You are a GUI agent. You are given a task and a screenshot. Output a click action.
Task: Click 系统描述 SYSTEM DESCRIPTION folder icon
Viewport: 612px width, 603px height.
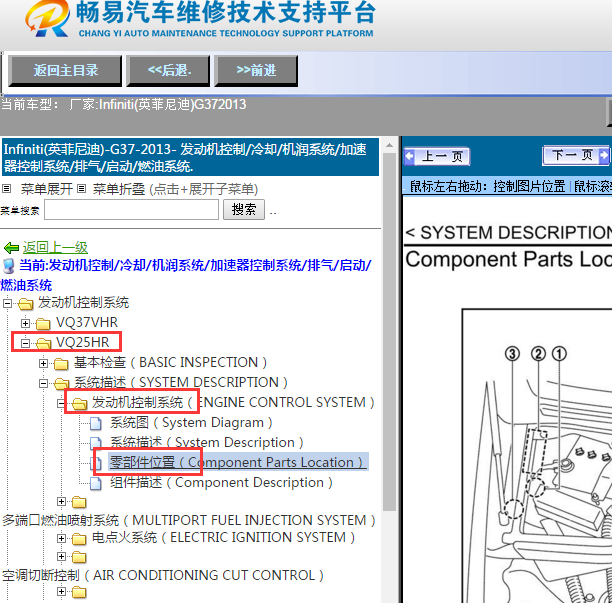[61, 383]
